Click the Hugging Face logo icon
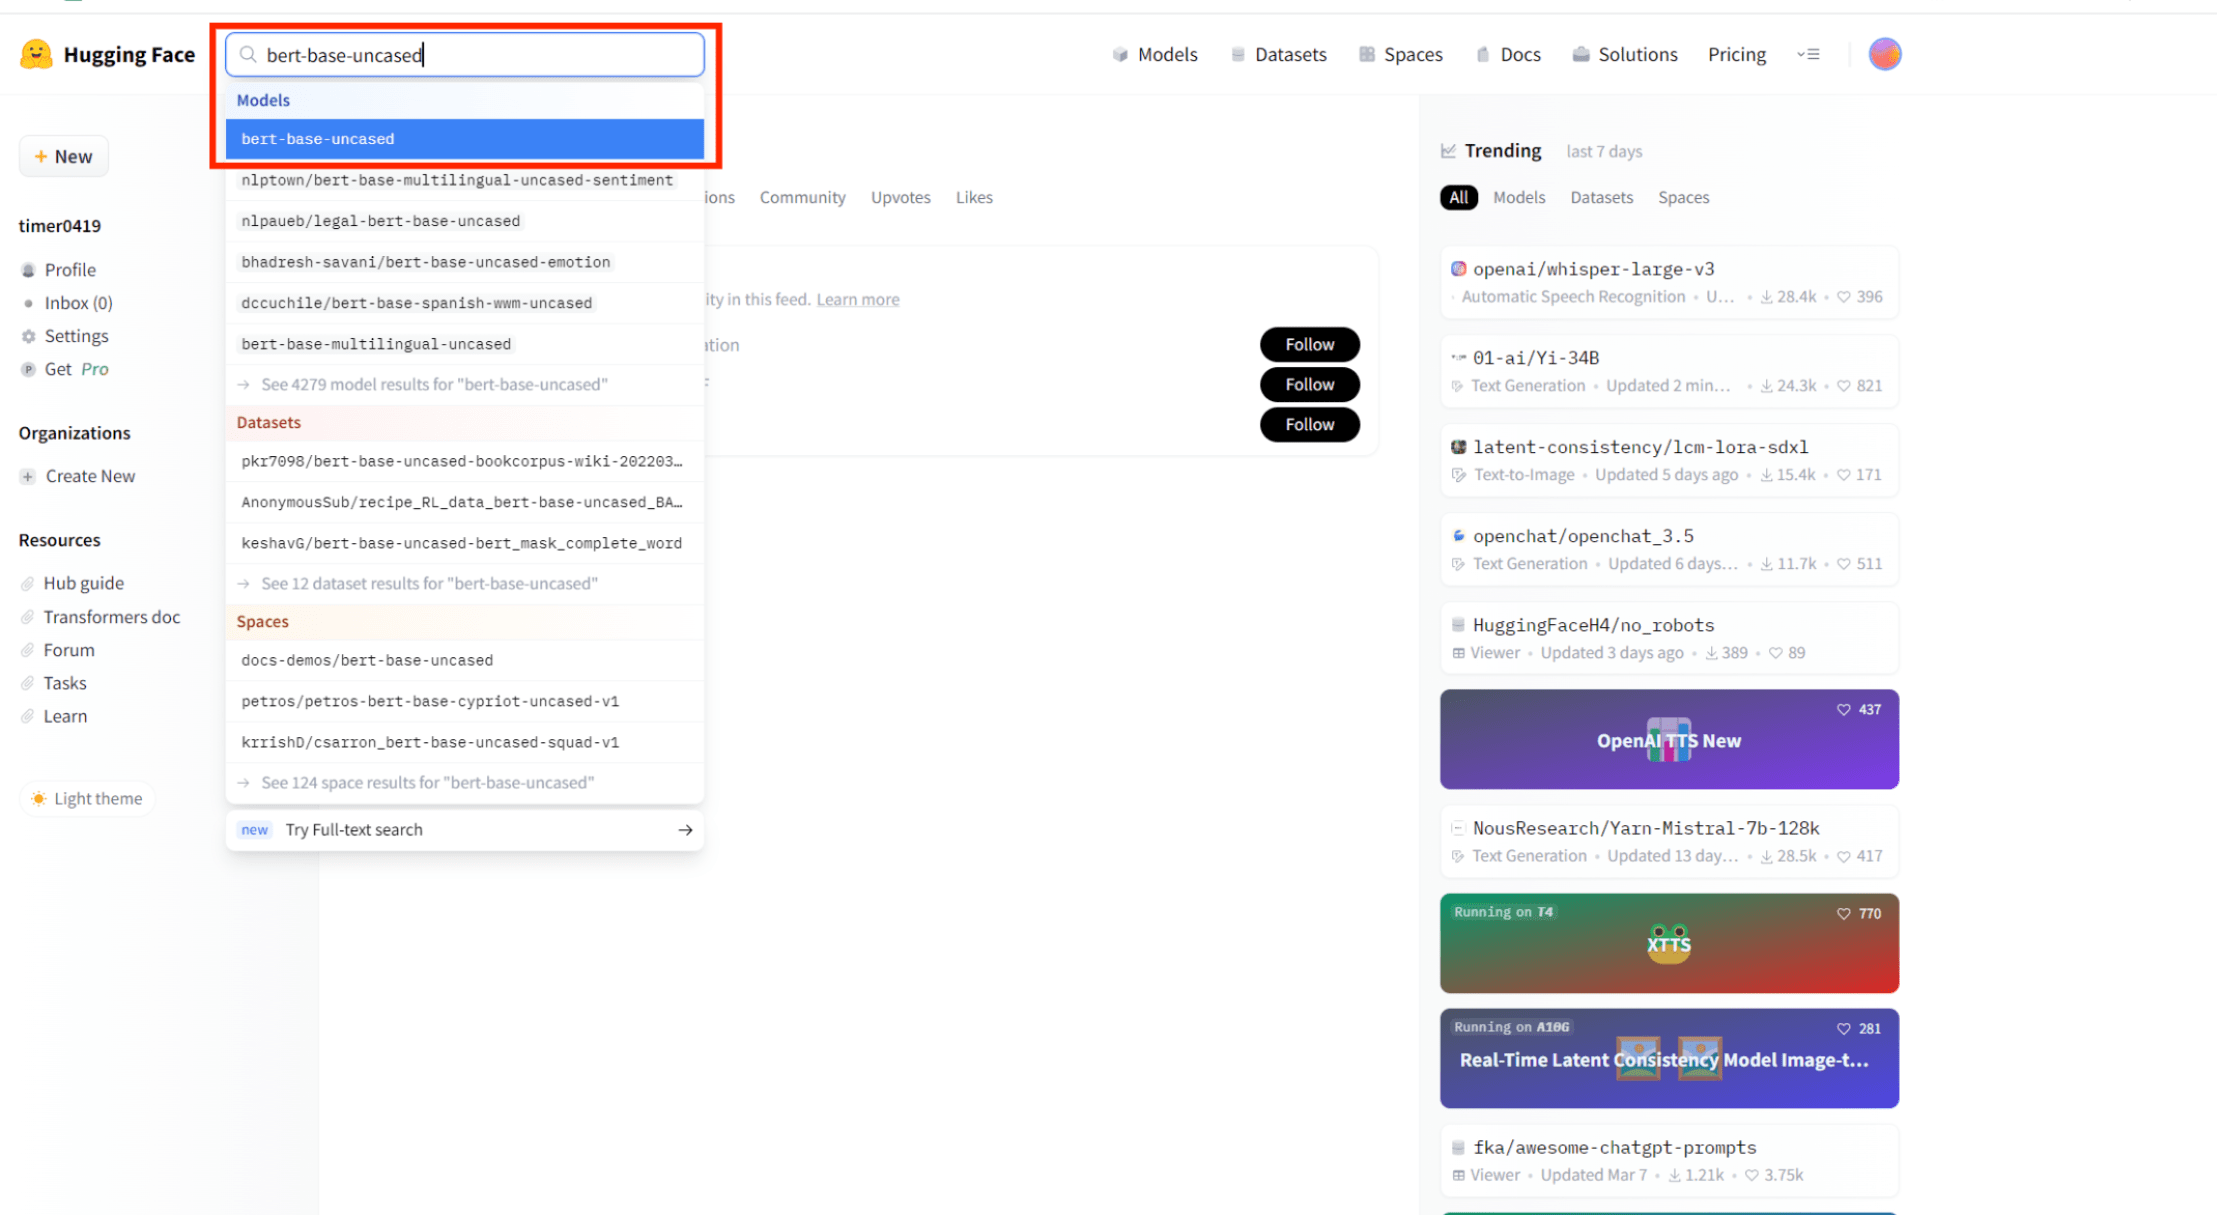The image size is (2217, 1215). click(36, 52)
